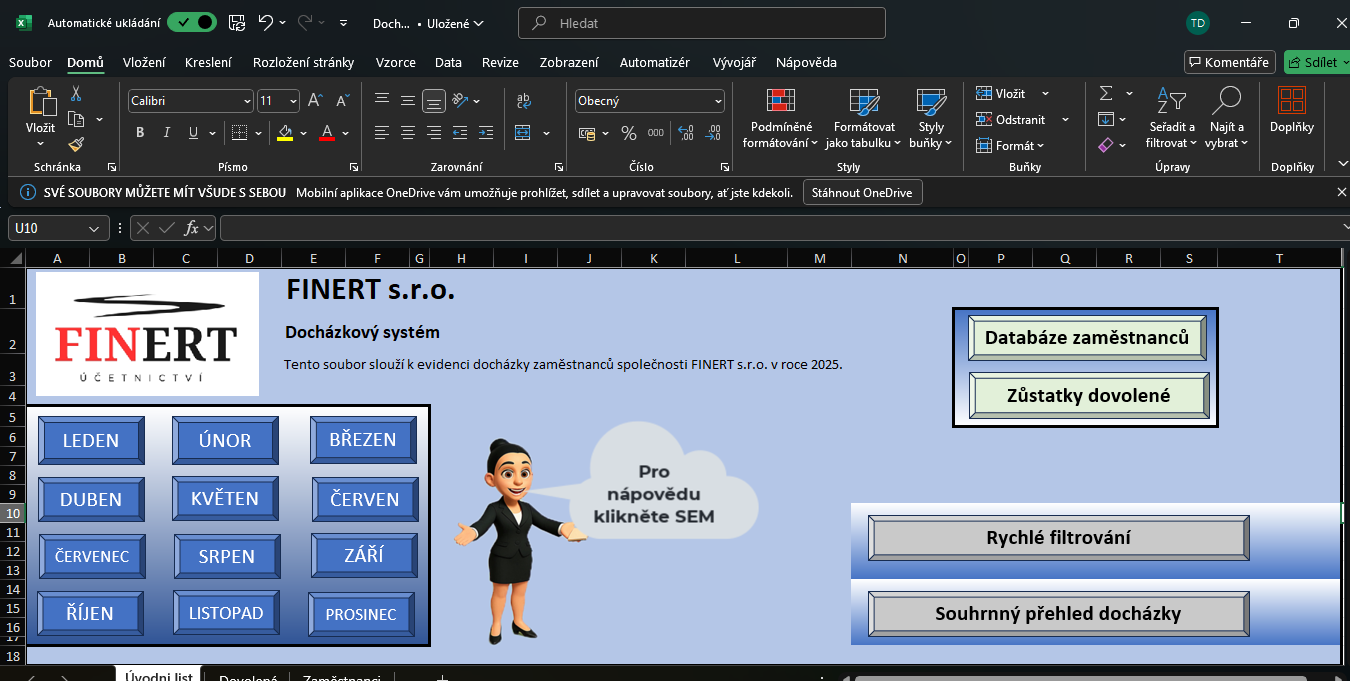
Task: Toggle italic formatting button
Action: click(x=165, y=133)
